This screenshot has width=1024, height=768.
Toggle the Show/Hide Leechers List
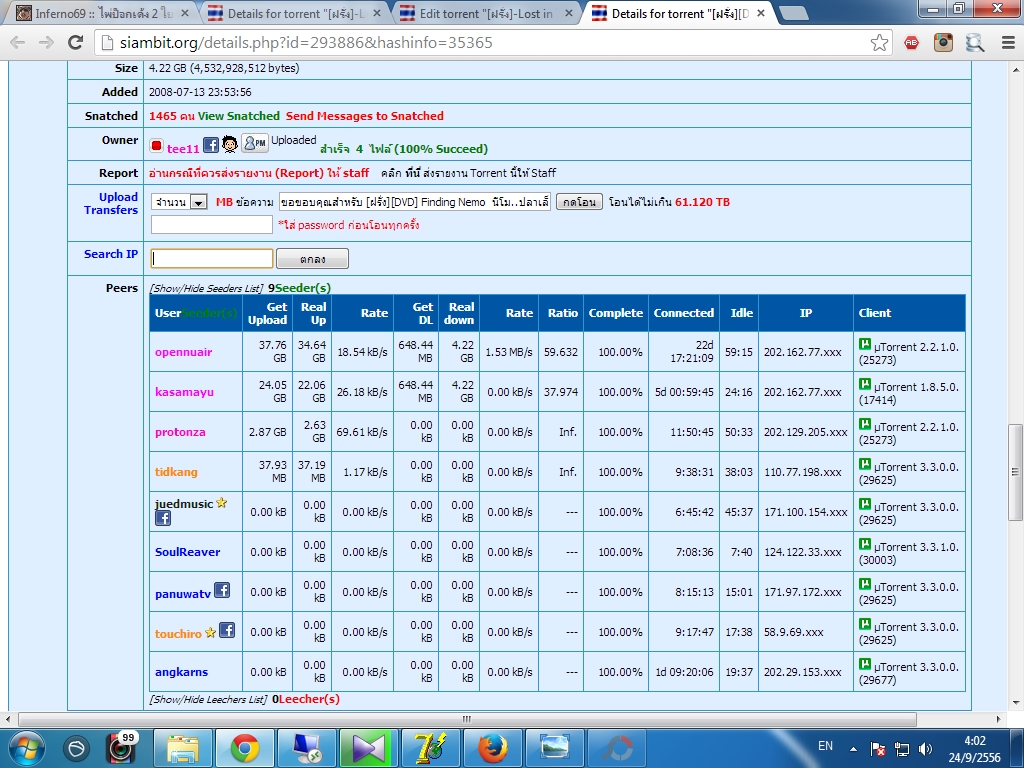(208, 699)
